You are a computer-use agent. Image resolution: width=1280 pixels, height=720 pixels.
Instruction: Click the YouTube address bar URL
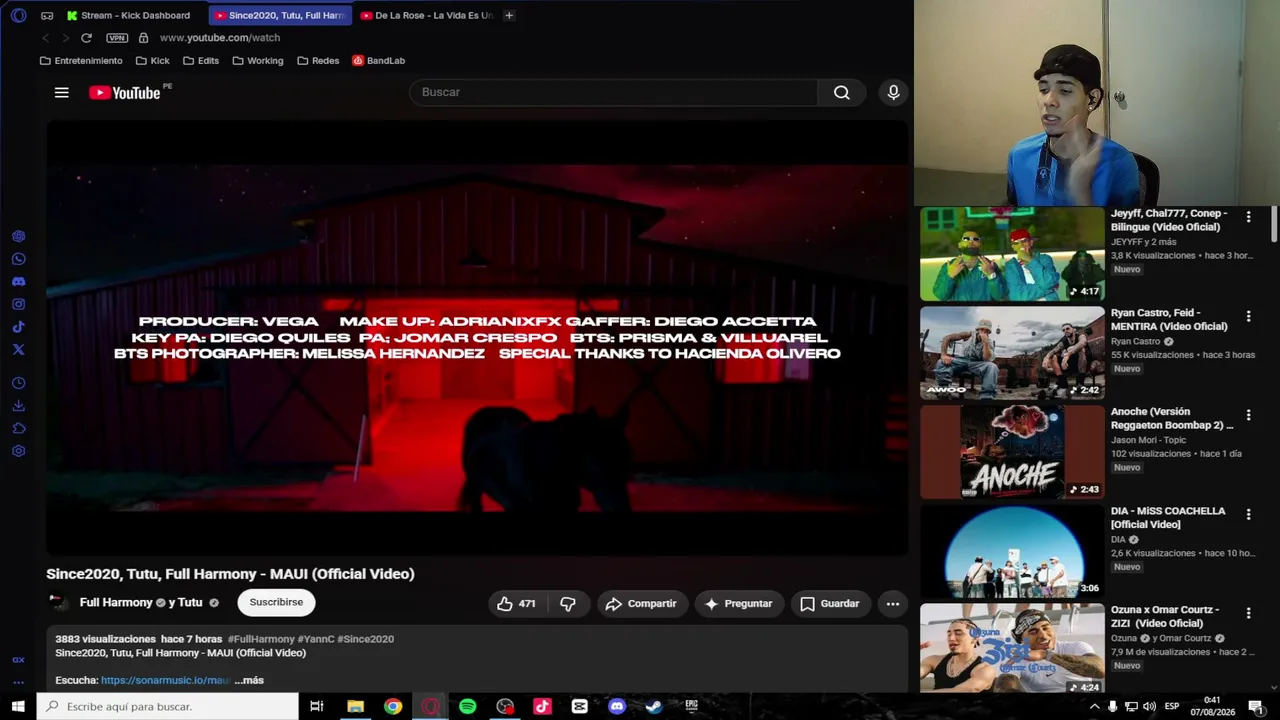[x=220, y=38]
